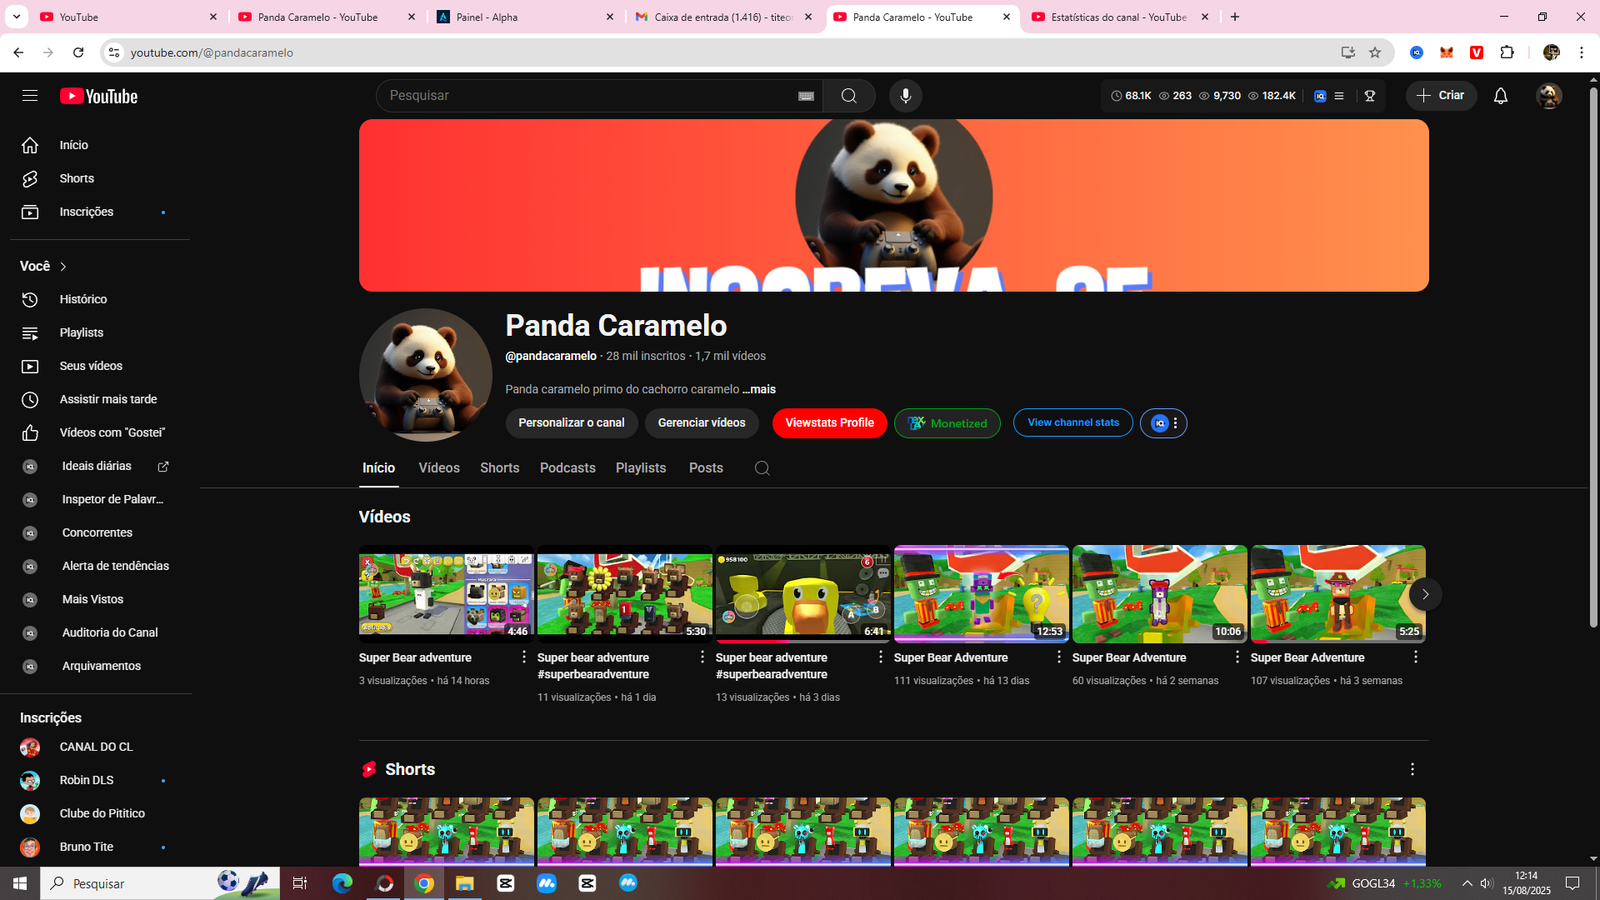Expand channel description with ...mais
The height and width of the screenshot is (900, 1600).
click(759, 389)
